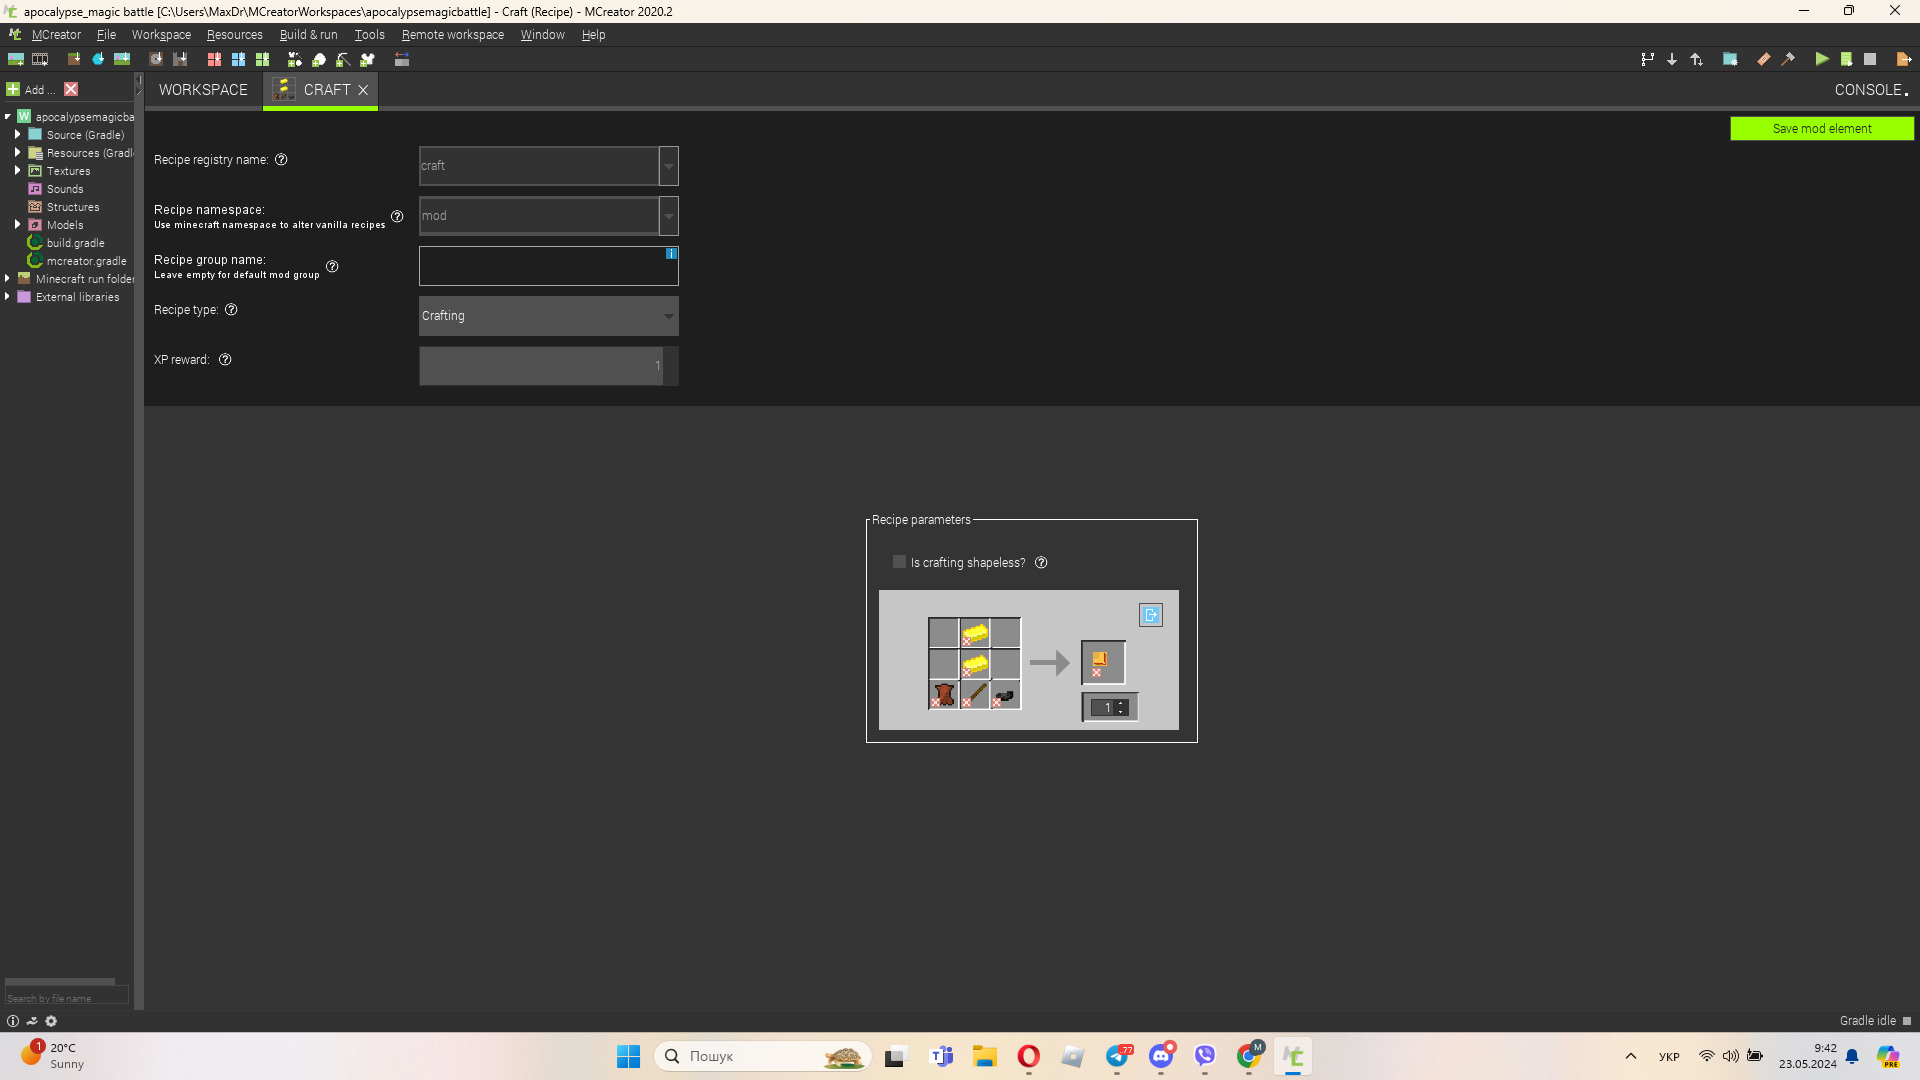Click the Recipe group name input field
This screenshot has width=1920, height=1080.
[x=549, y=265]
